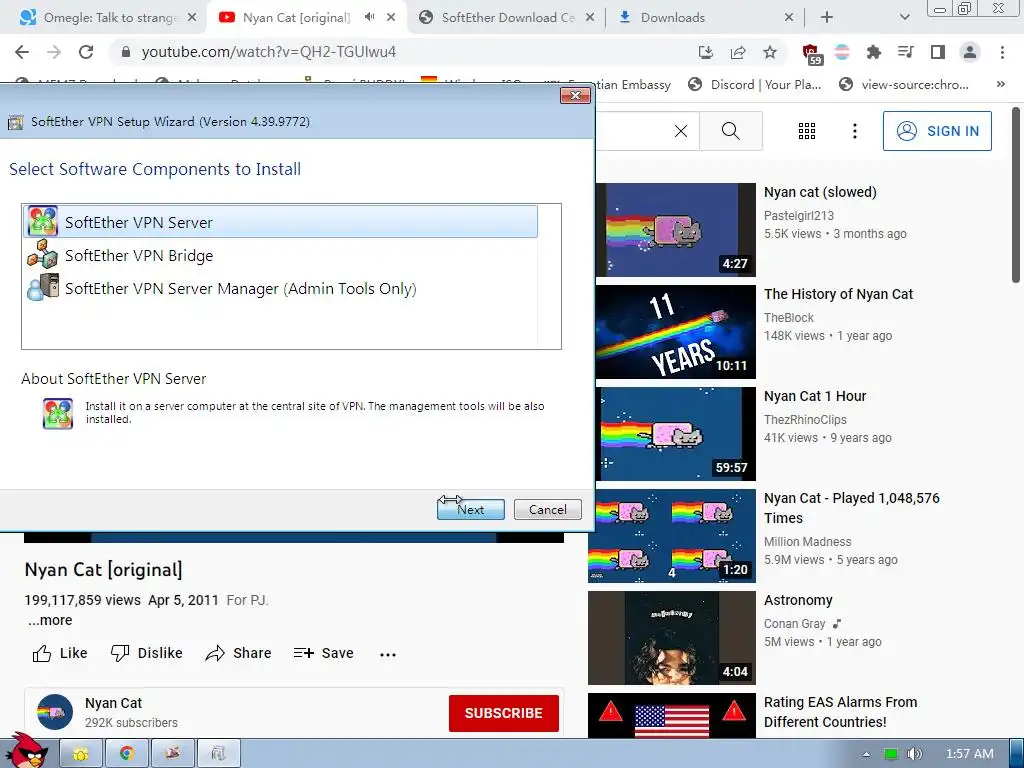Save Nyan Cat video to playlist
The width and height of the screenshot is (1024, 768).
point(323,653)
